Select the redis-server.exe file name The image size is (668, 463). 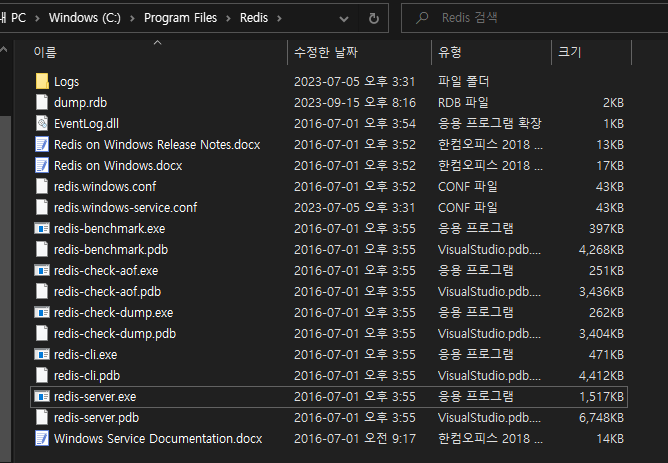click(95, 397)
